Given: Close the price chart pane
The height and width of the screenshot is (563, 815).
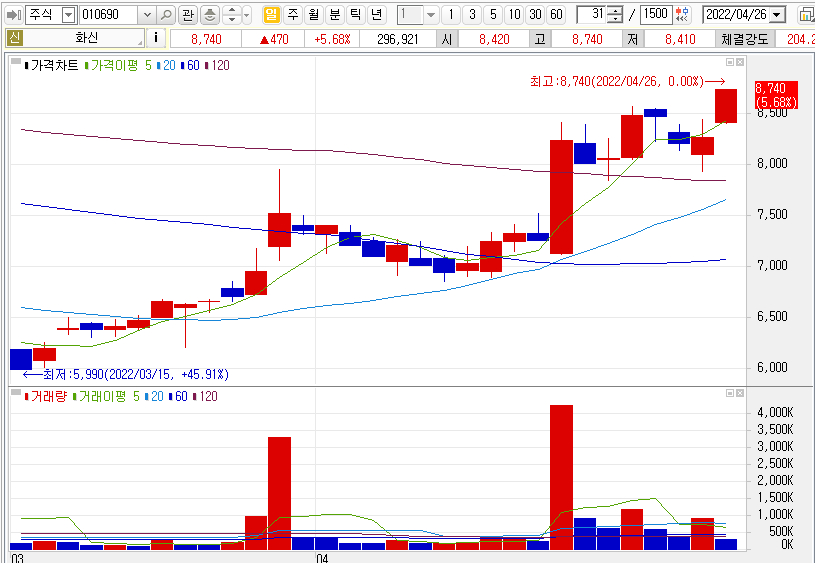Looking at the screenshot, I should 740,62.
